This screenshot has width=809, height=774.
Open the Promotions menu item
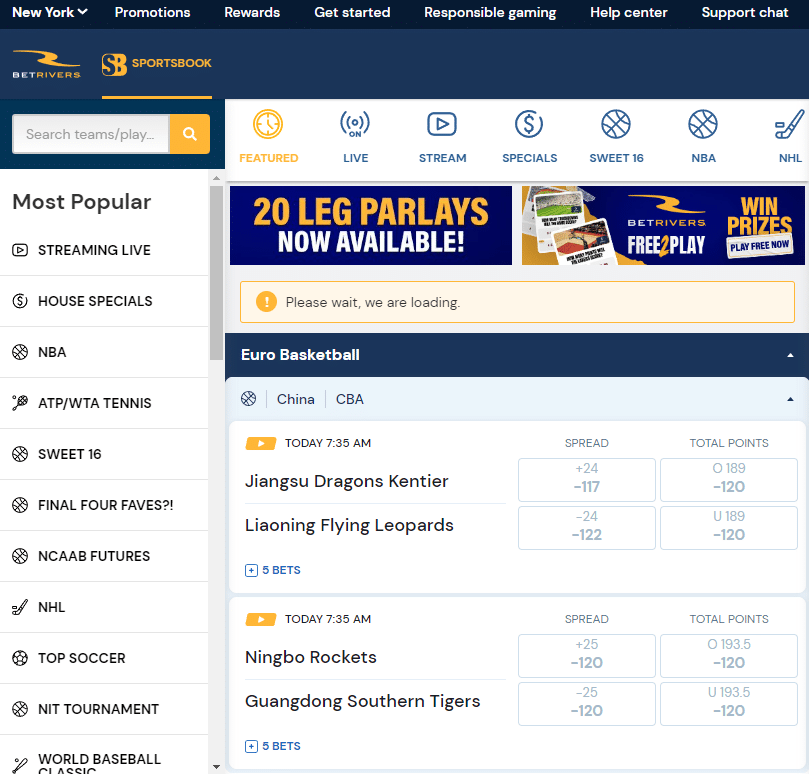tap(152, 13)
